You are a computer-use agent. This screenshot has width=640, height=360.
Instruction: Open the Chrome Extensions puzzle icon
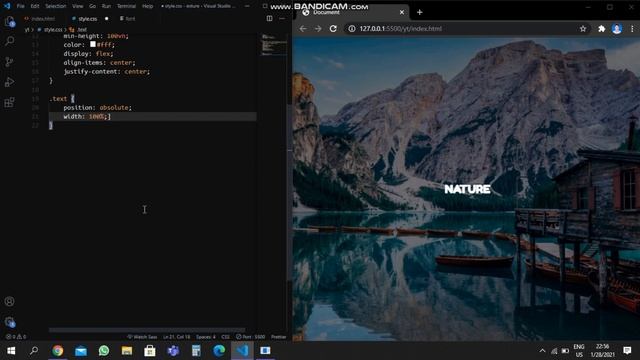[x=601, y=29]
